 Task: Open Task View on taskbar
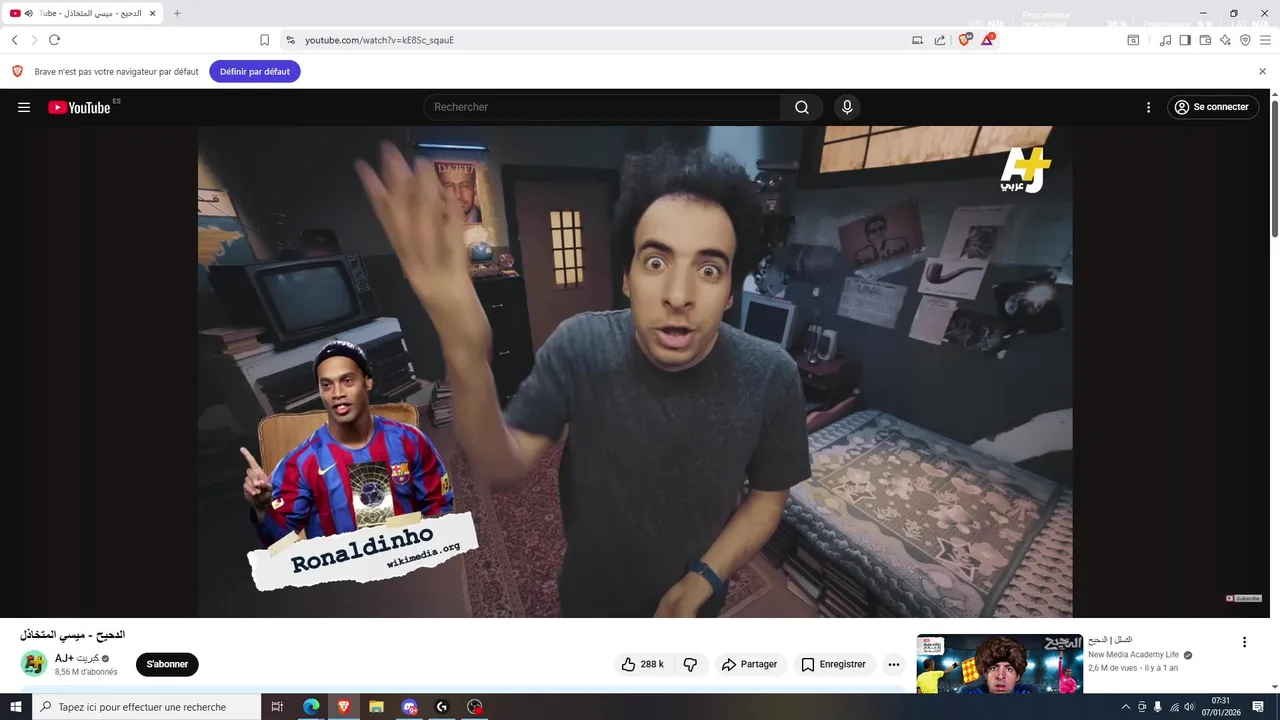[x=278, y=707]
